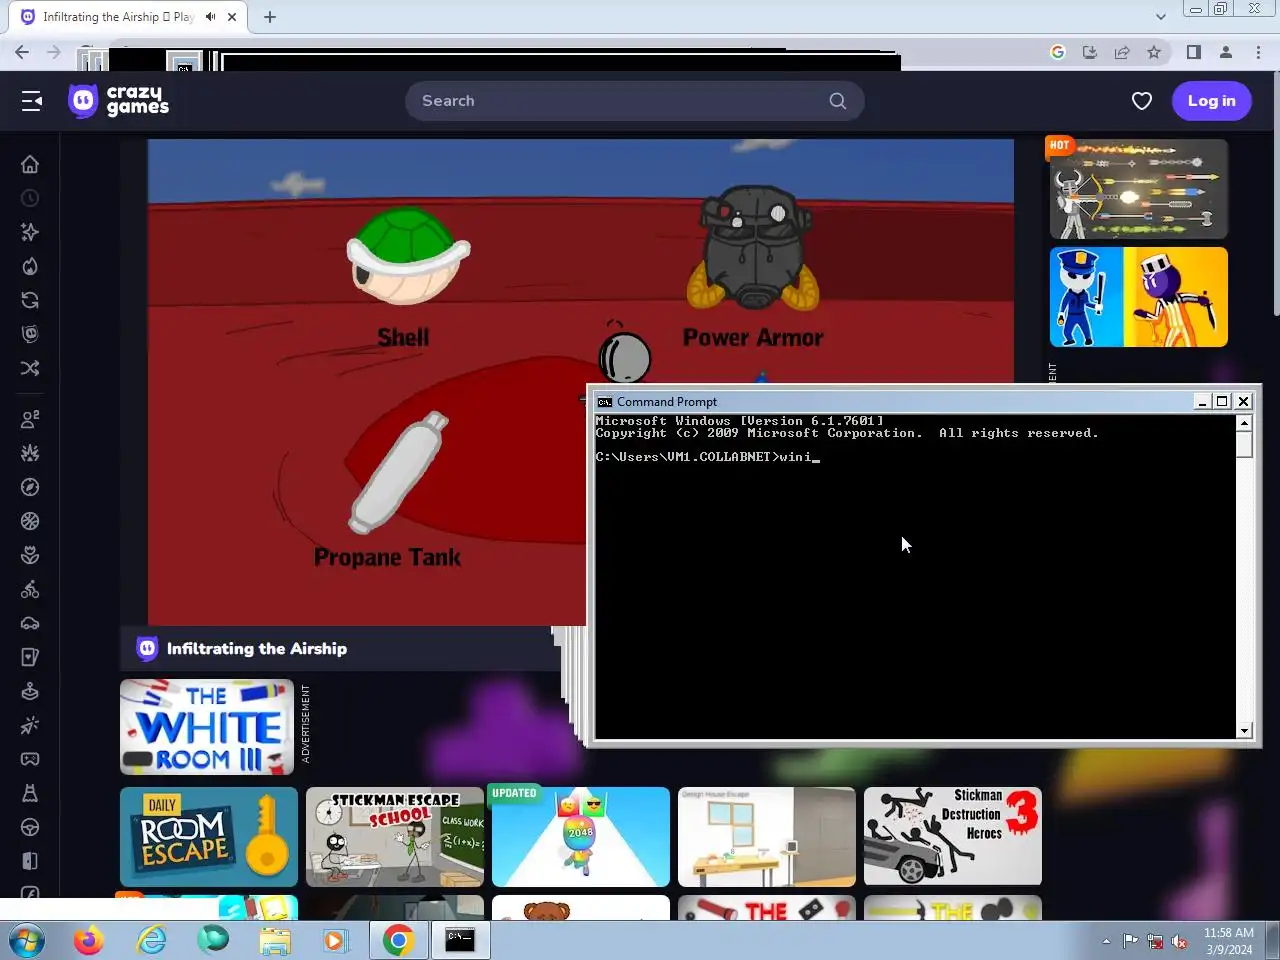The width and height of the screenshot is (1280, 960).
Task: Click Random game shuffle icon
Action: [30, 368]
